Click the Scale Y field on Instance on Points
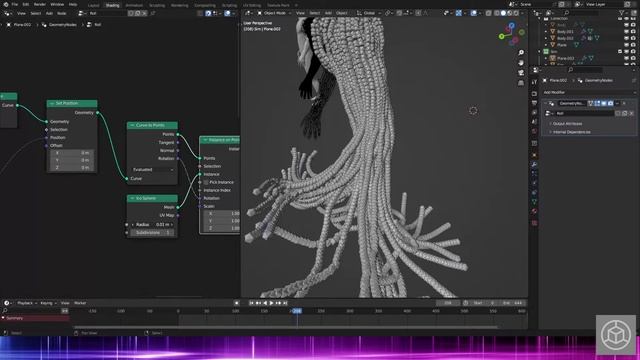Image resolution: width=640 pixels, height=360 pixels. [x=221, y=221]
